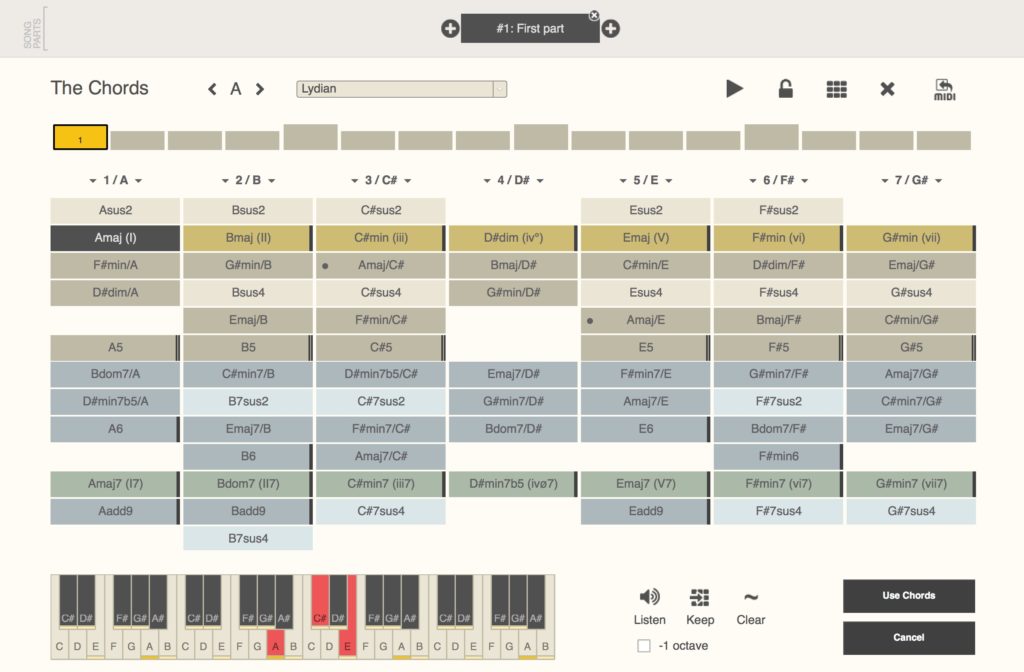Remove the First part tab

[x=594, y=15]
